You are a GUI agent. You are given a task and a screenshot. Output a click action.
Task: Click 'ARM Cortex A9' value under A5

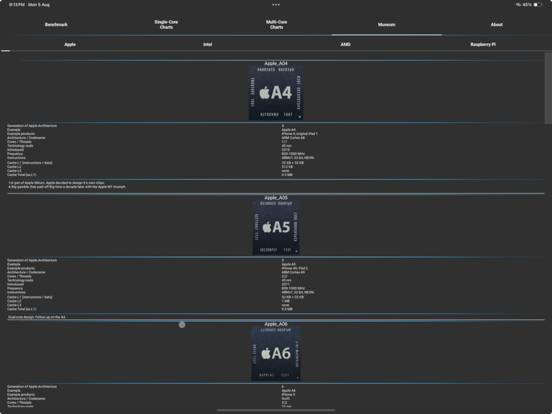293,272
